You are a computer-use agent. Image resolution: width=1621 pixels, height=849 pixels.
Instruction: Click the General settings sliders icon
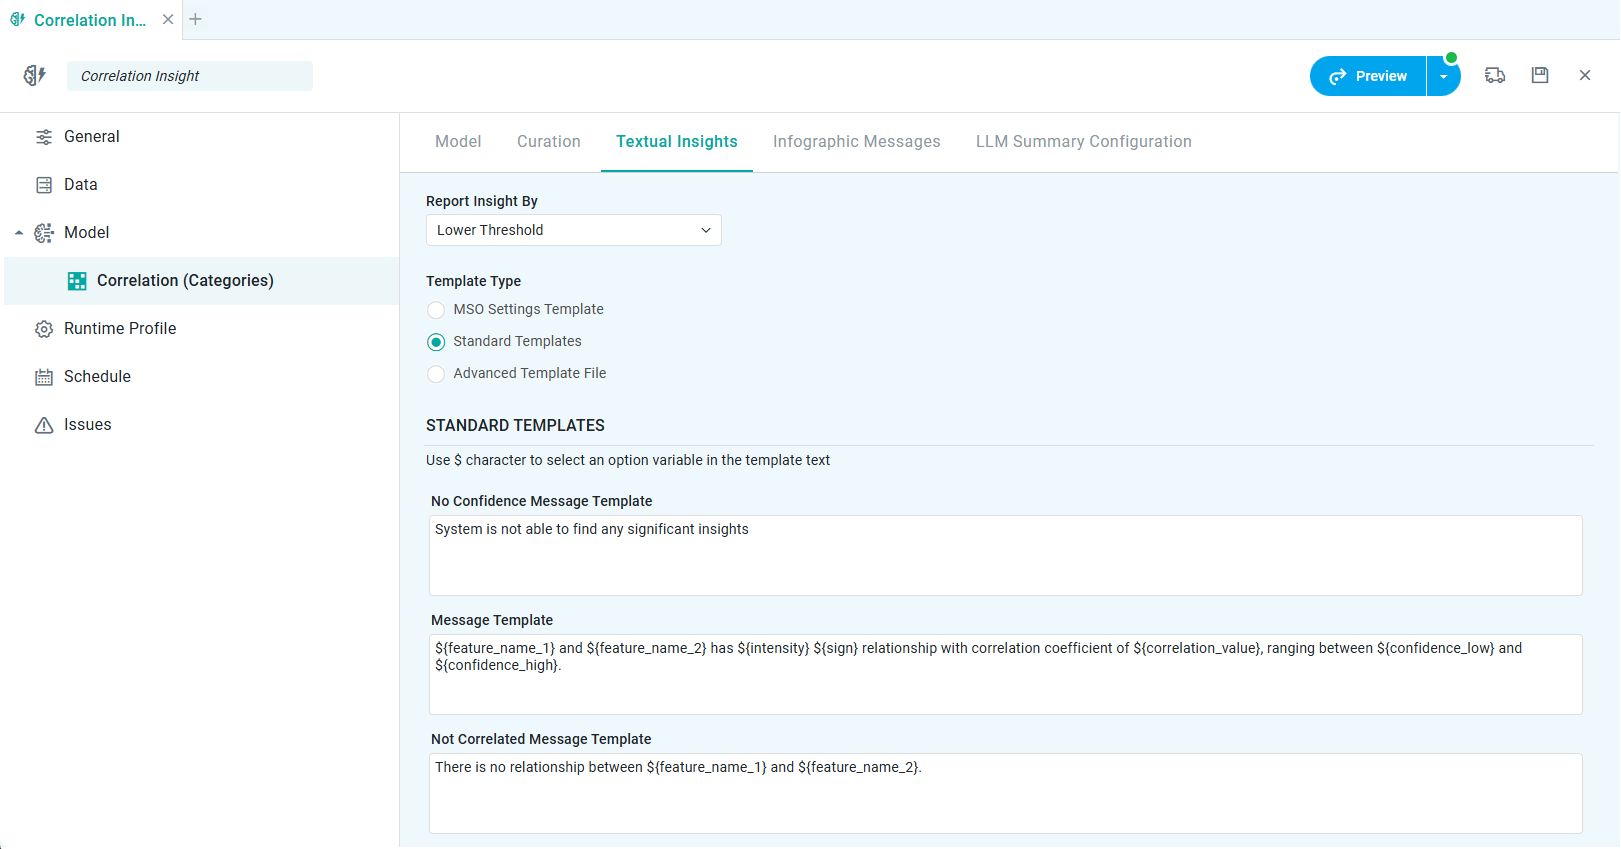click(44, 137)
